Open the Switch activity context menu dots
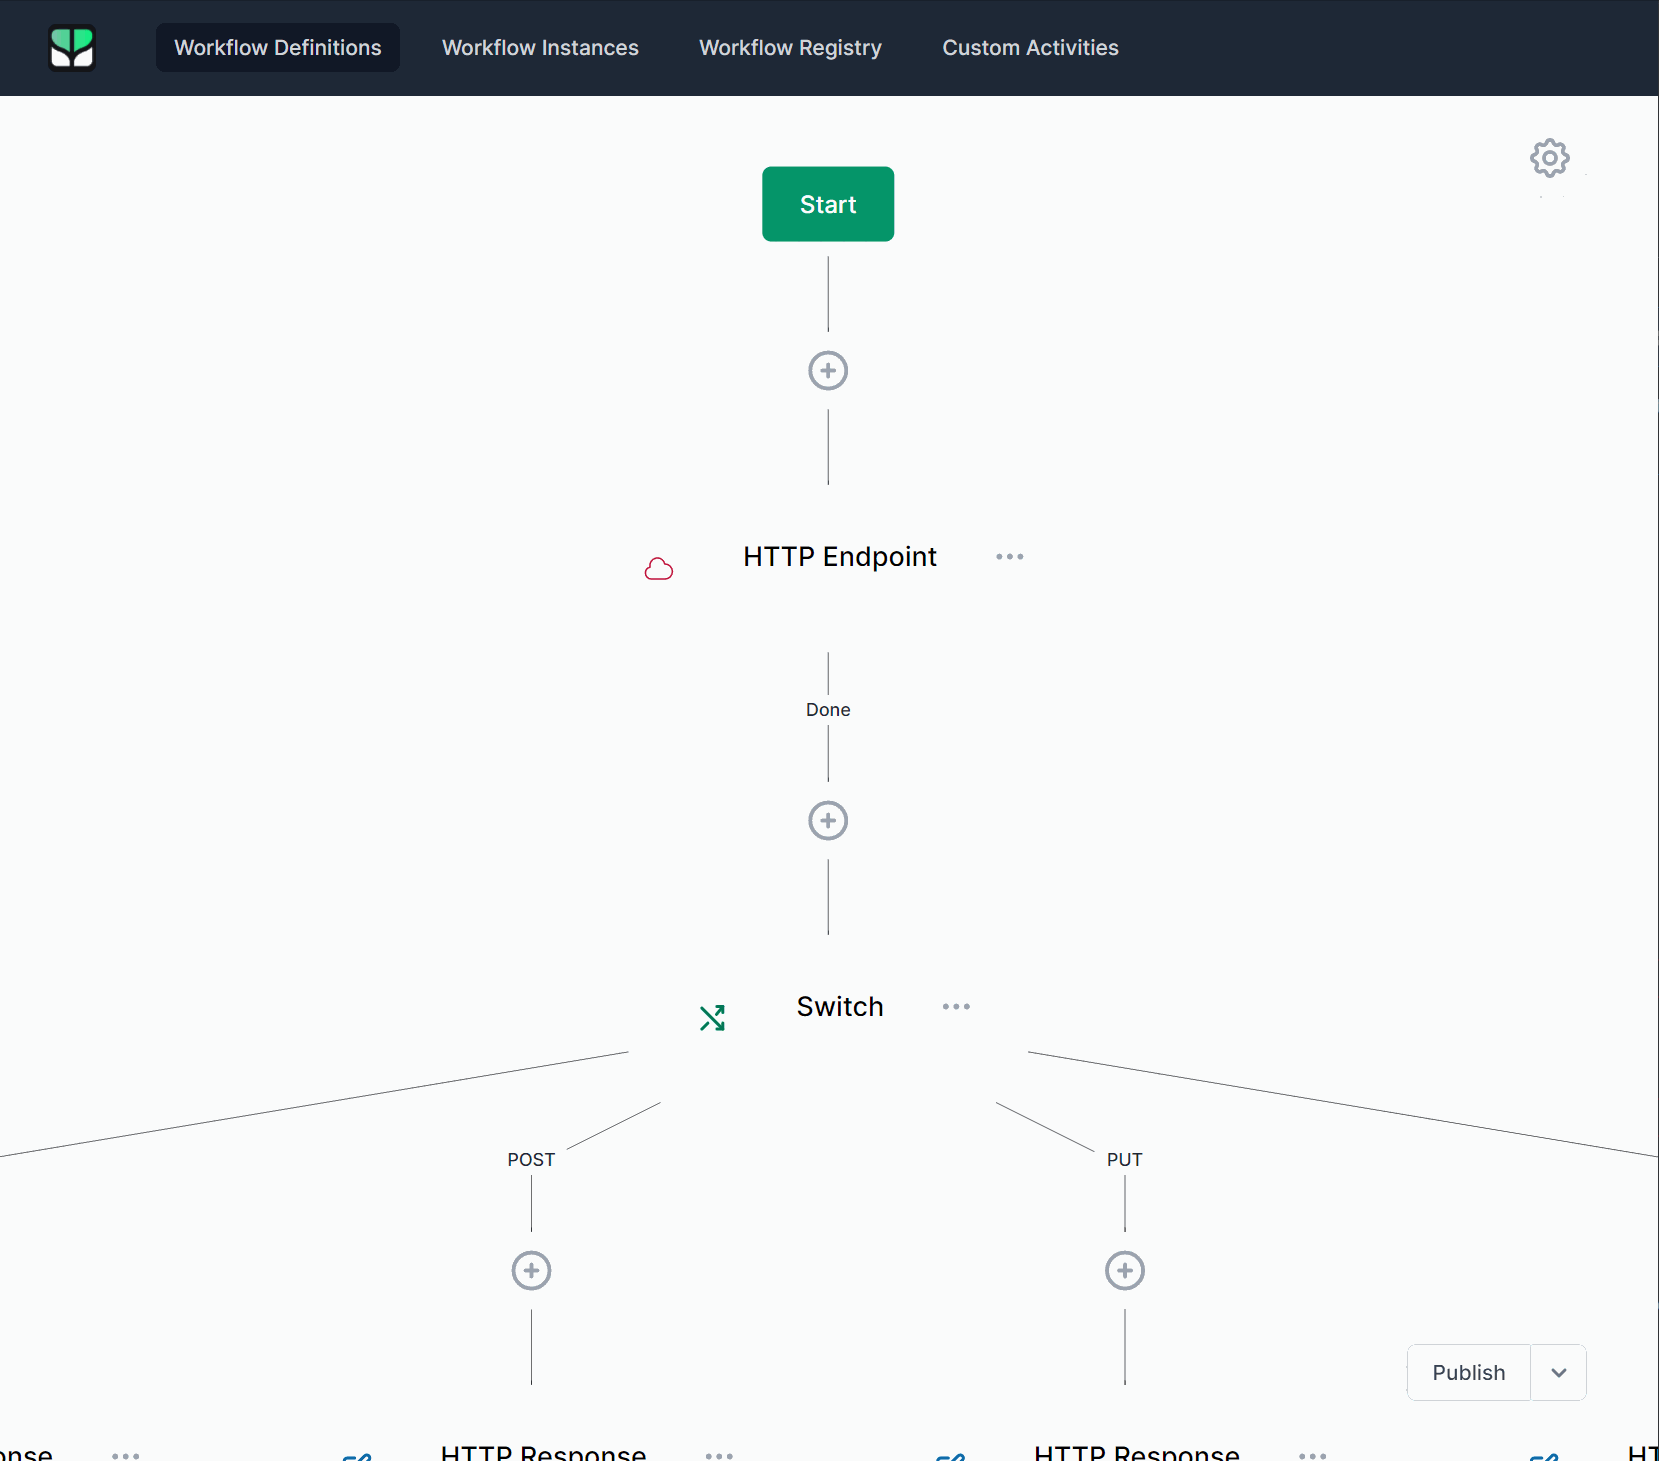 (956, 1006)
